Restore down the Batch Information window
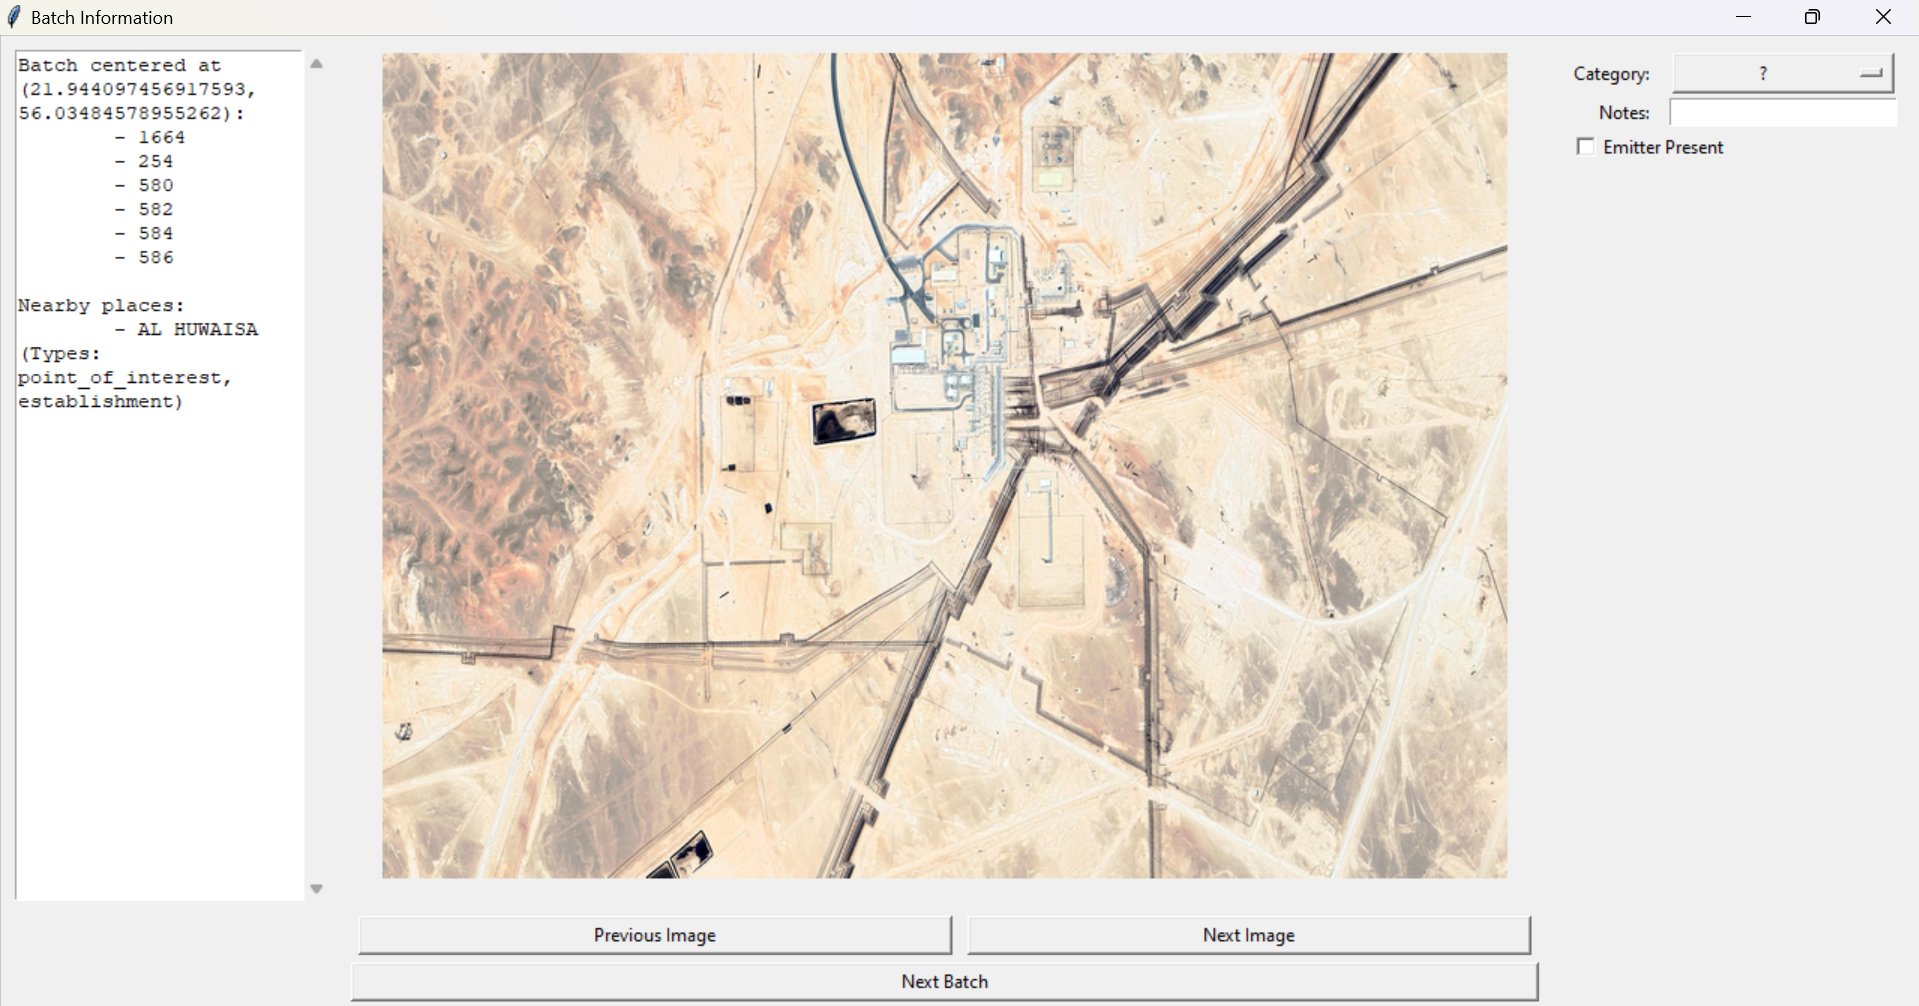This screenshot has height=1006, width=1919. (1812, 17)
